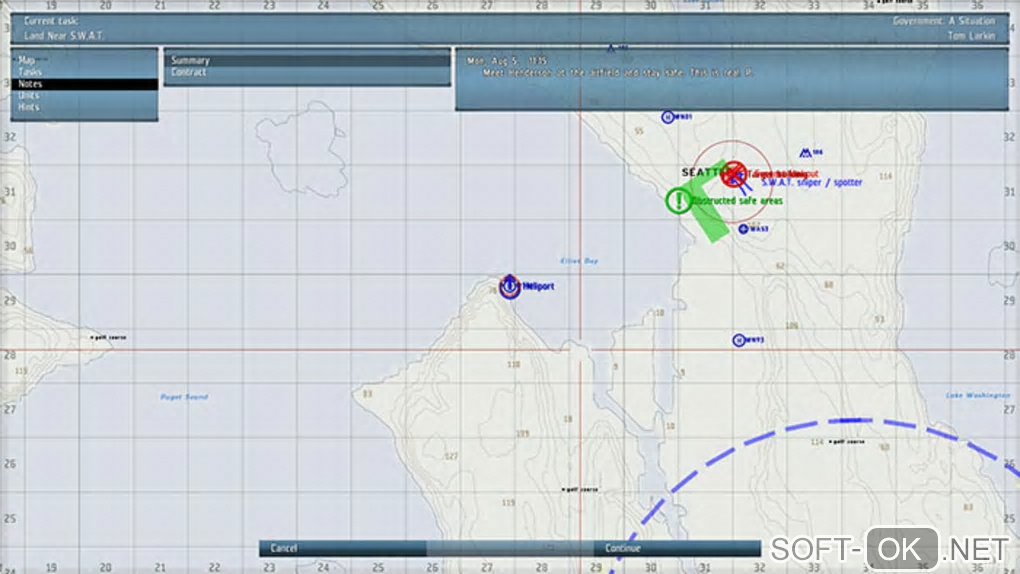
Task: Click the WN81 helipad marker
Action: 667,116
